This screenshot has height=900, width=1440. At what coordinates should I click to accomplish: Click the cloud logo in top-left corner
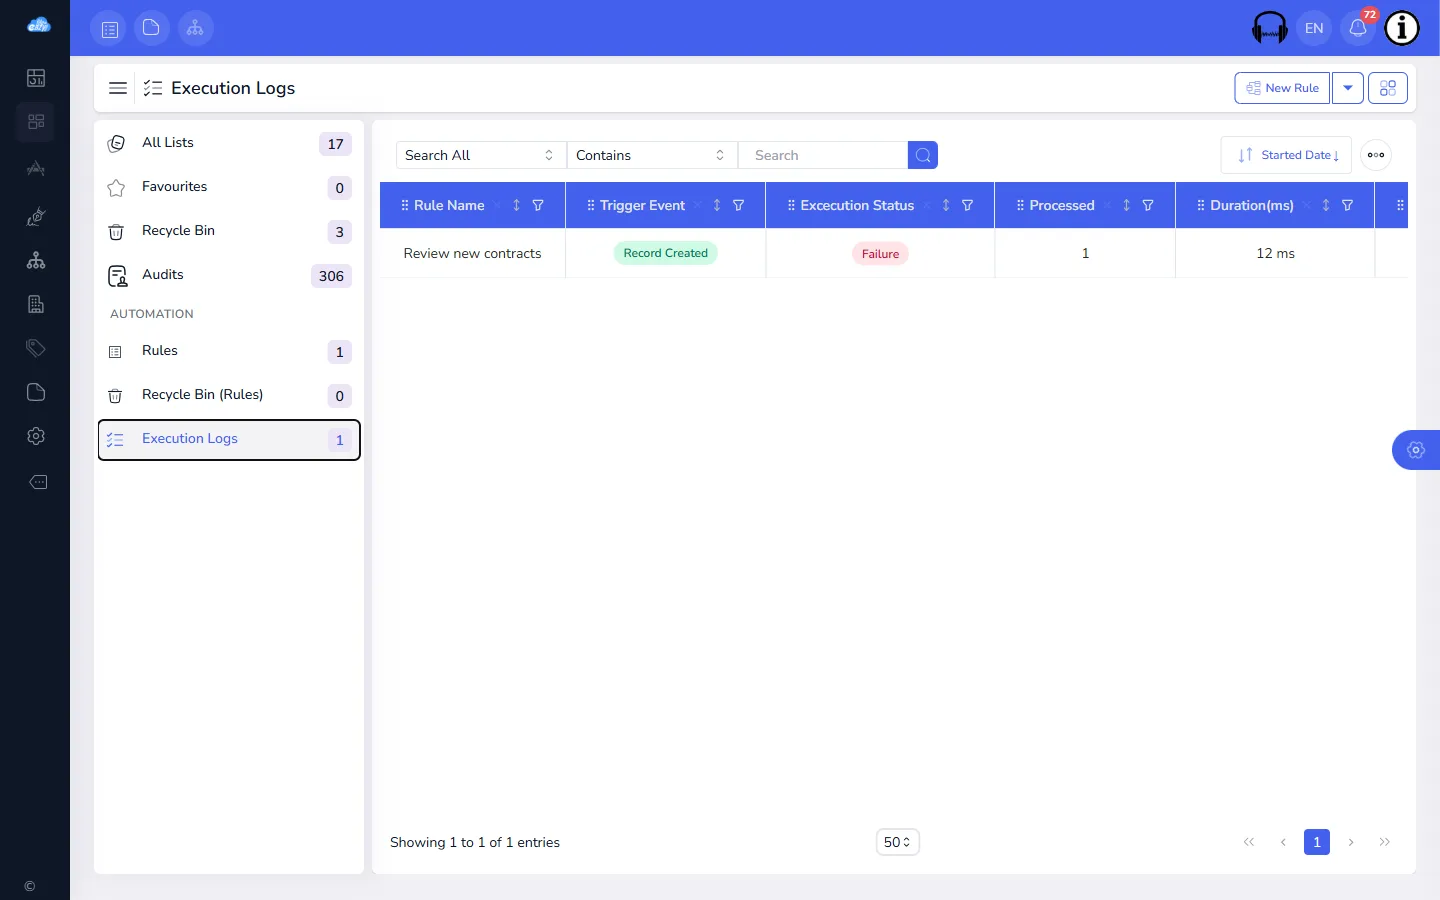[38, 25]
